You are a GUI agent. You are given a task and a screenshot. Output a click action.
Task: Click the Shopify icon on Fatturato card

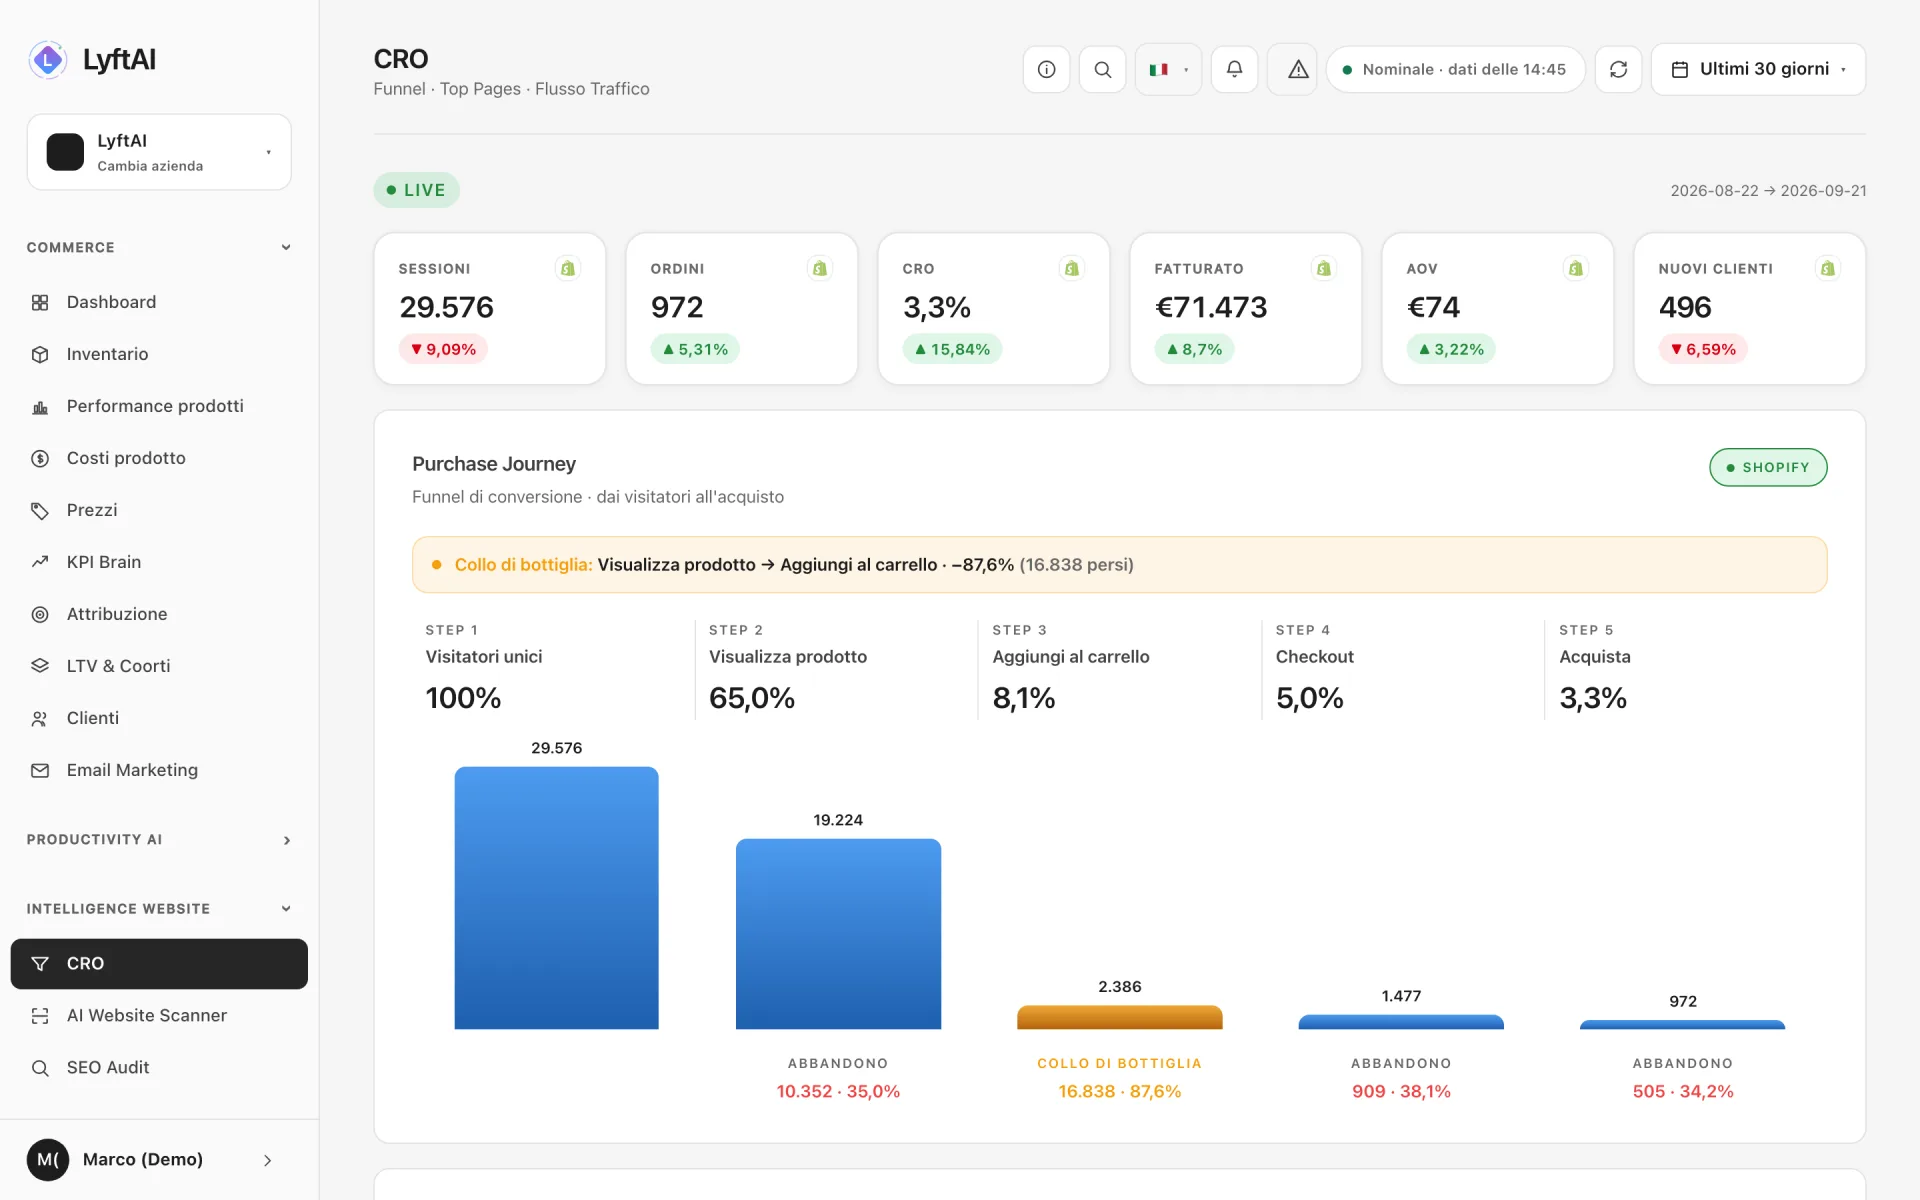[x=1324, y=268]
